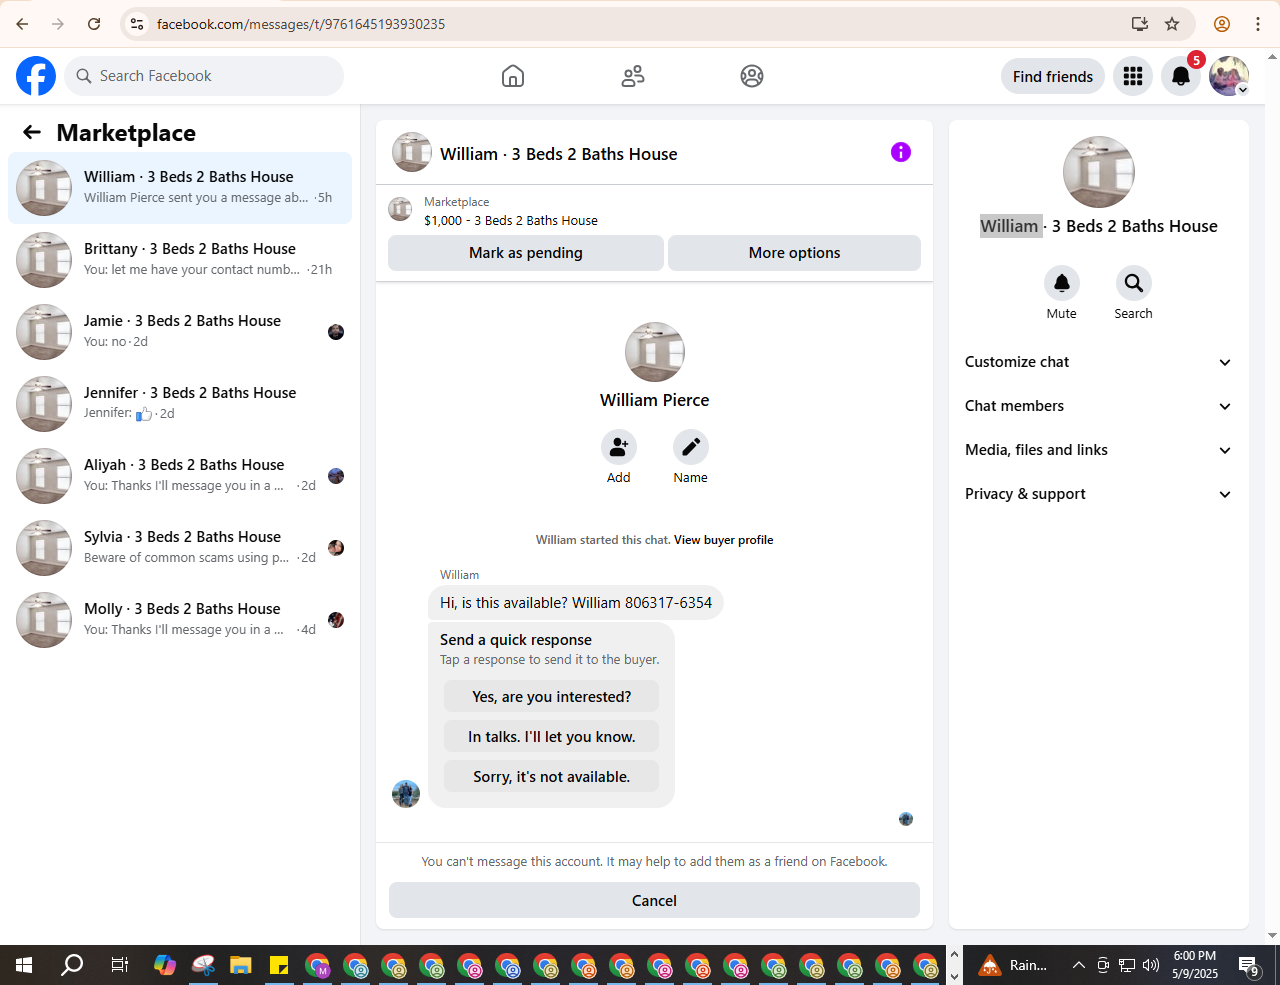Click the Search Facebook input field
This screenshot has height=985, width=1280.
click(204, 76)
